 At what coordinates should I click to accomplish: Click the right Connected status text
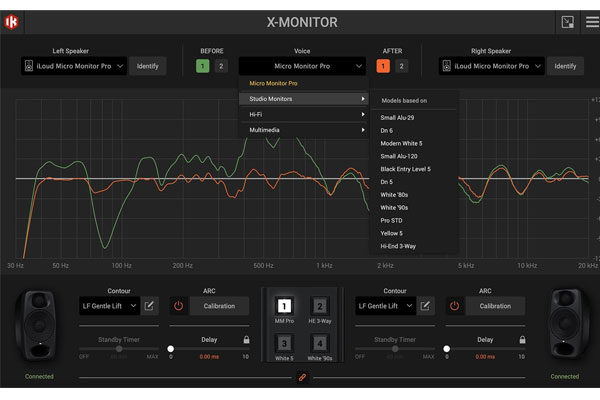click(x=565, y=376)
